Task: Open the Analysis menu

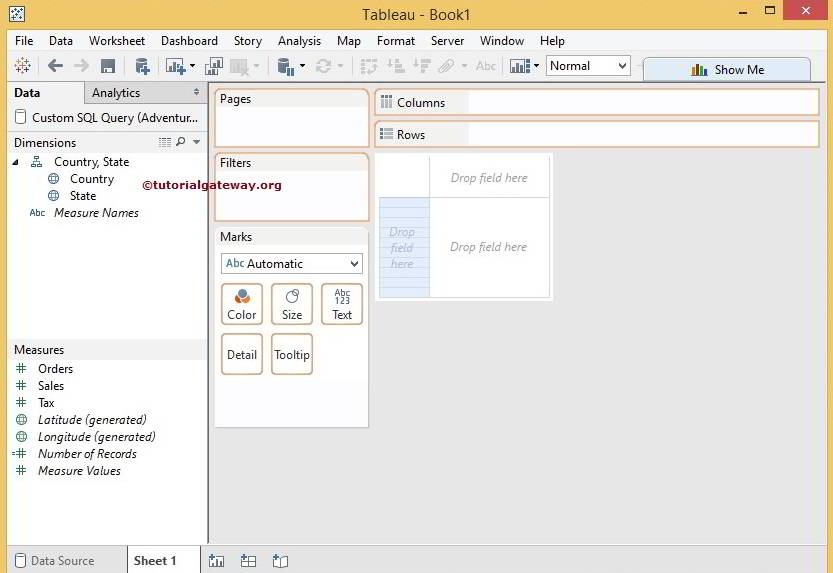Action: click(299, 41)
